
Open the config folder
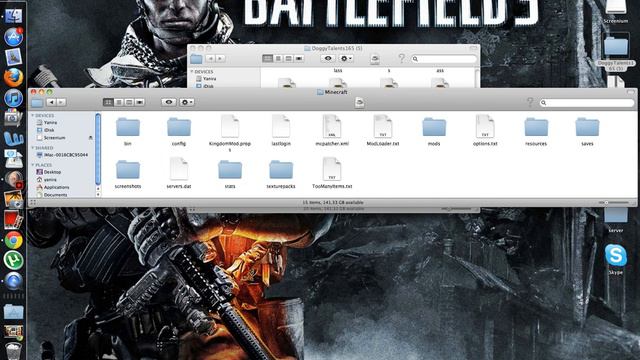point(179,127)
